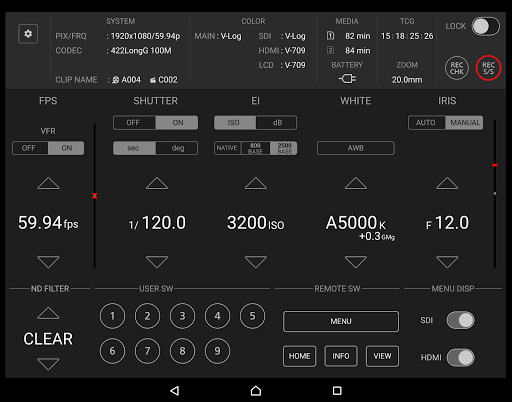Image resolution: width=512 pixels, height=402 pixels.
Task: Decrease shutter speed with the down arrow
Action: 157,262
